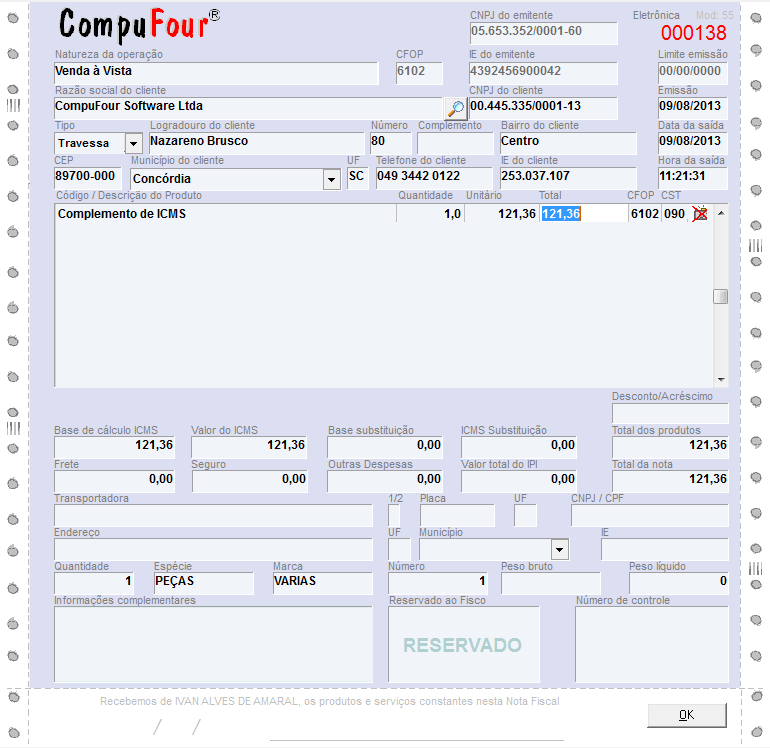770x748 pixels.
Task: Click the Natureza da operação field
Action: [216, 72]
